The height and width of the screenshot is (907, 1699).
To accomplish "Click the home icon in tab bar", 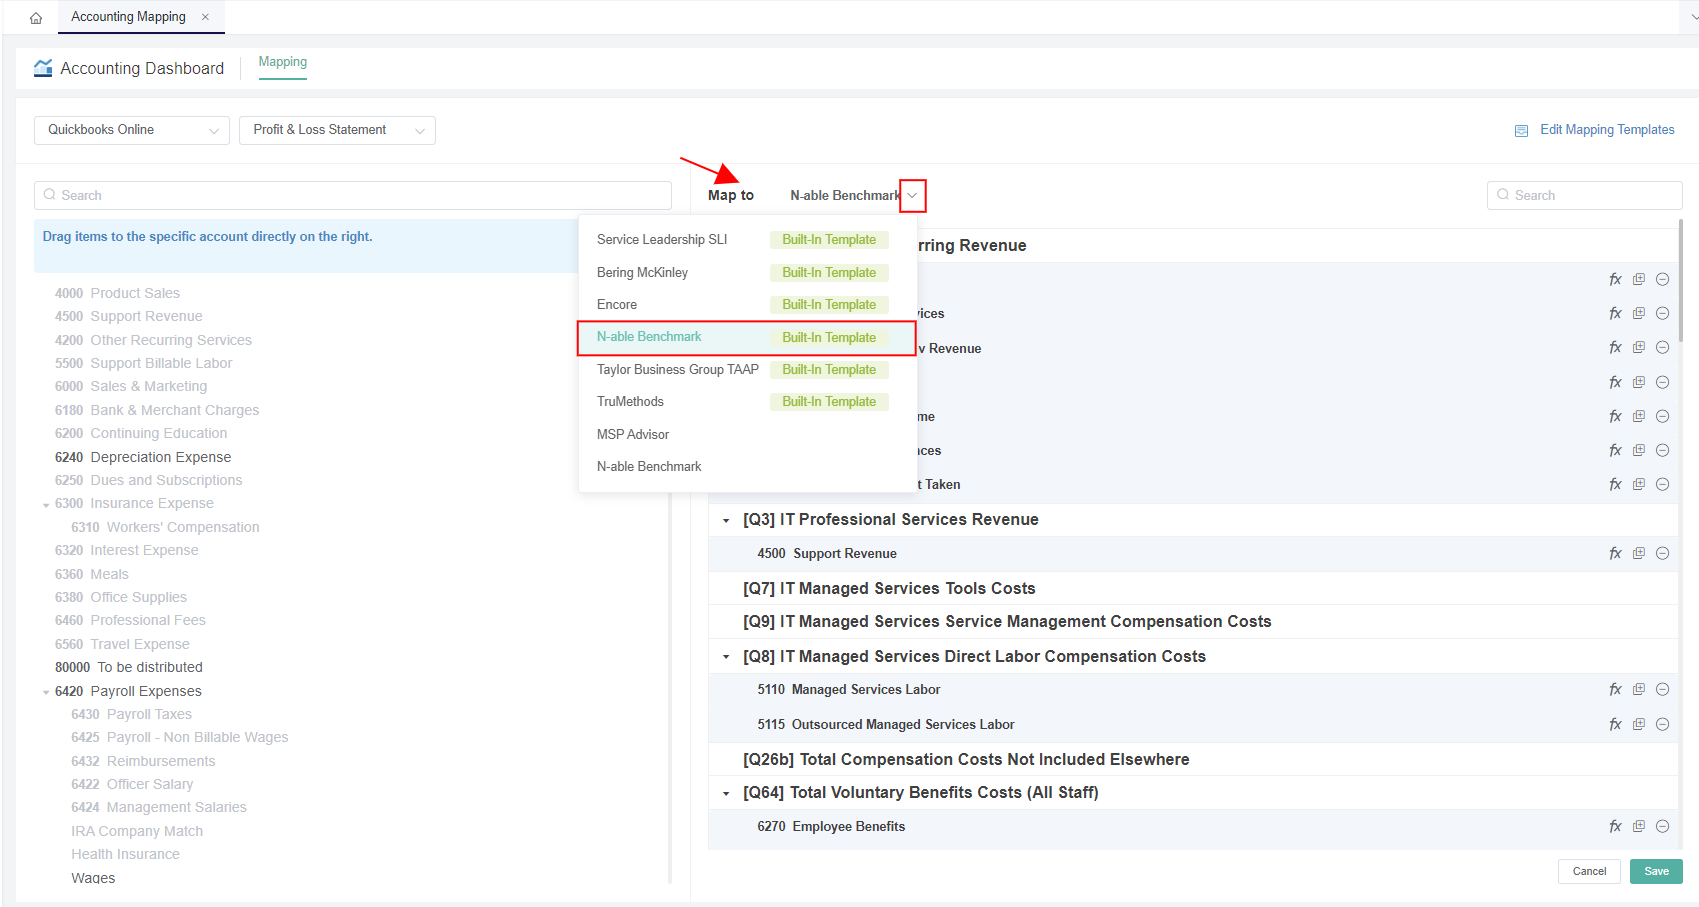I will [36, 18].
